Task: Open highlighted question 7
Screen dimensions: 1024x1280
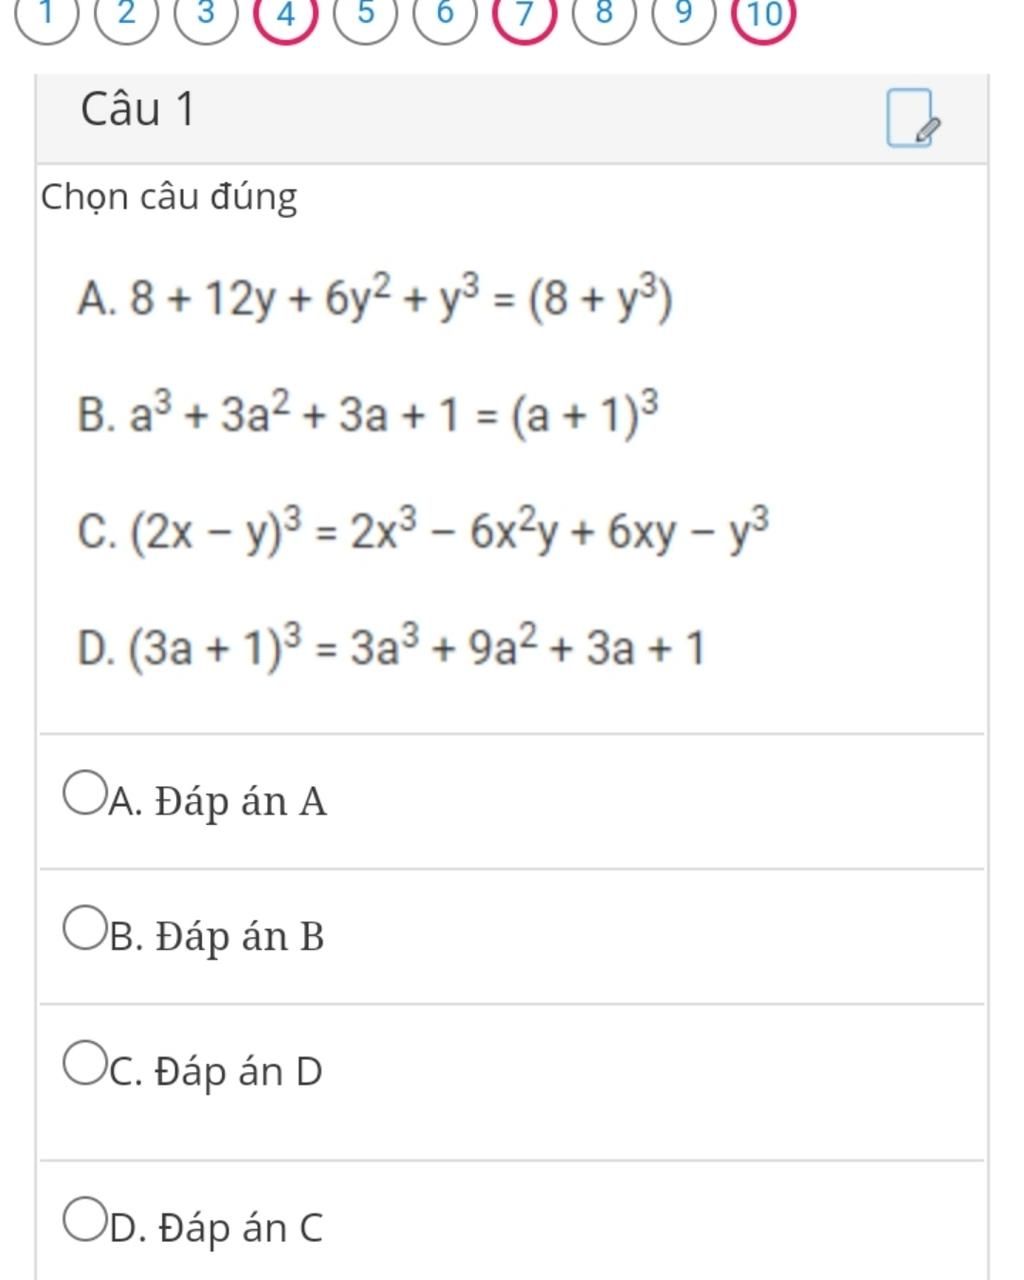Action: point(525,15)
